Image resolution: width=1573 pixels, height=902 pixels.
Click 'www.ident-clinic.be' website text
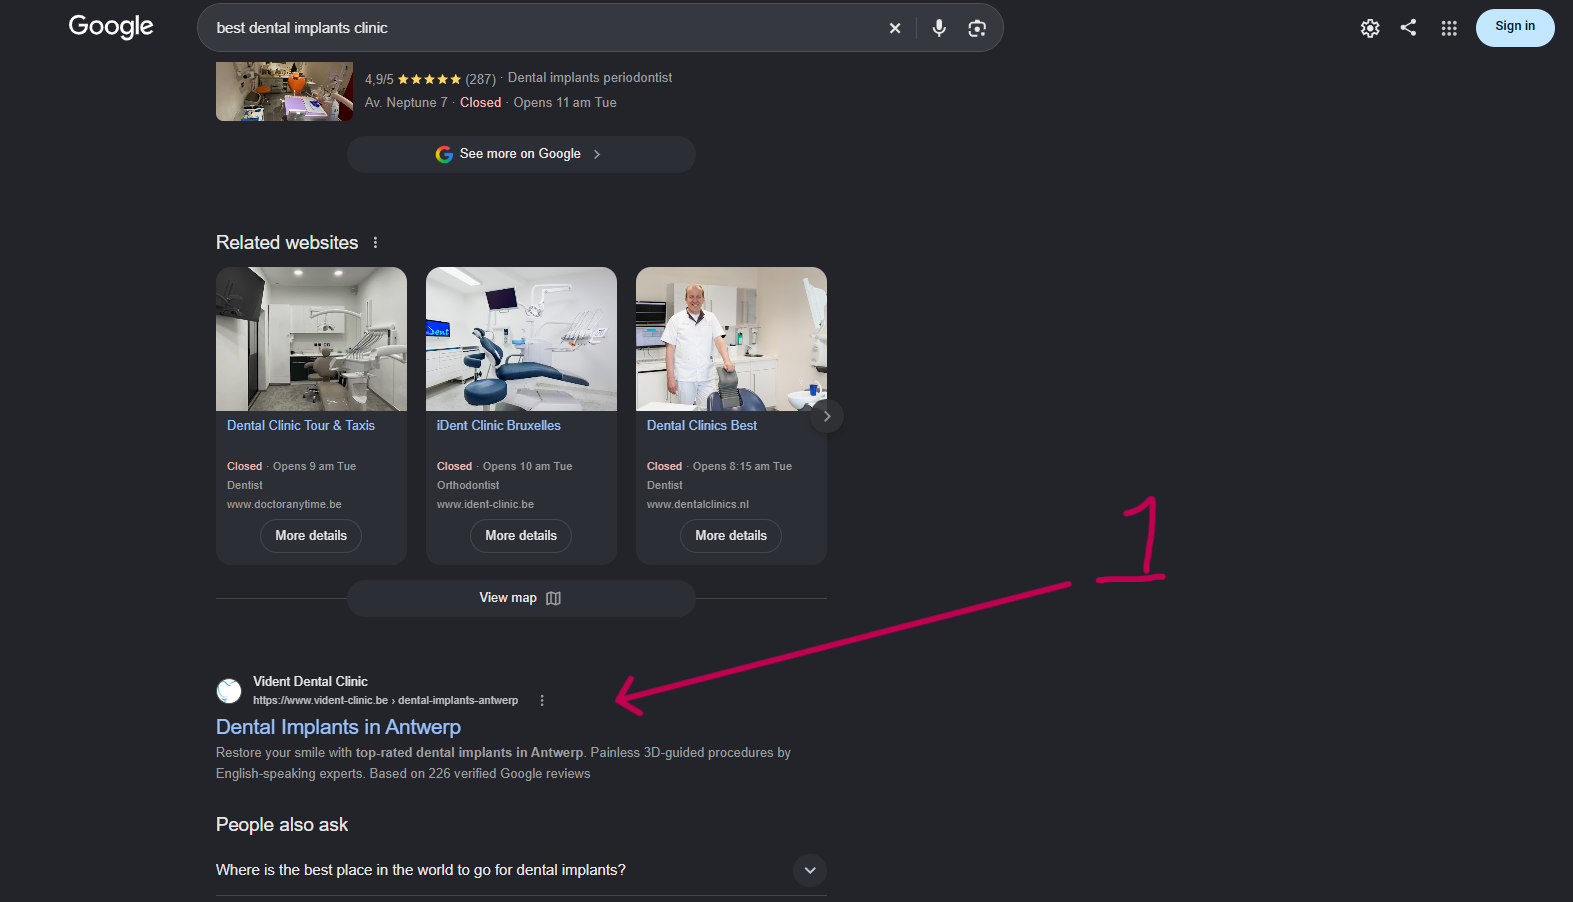click(x=485, y=505)
